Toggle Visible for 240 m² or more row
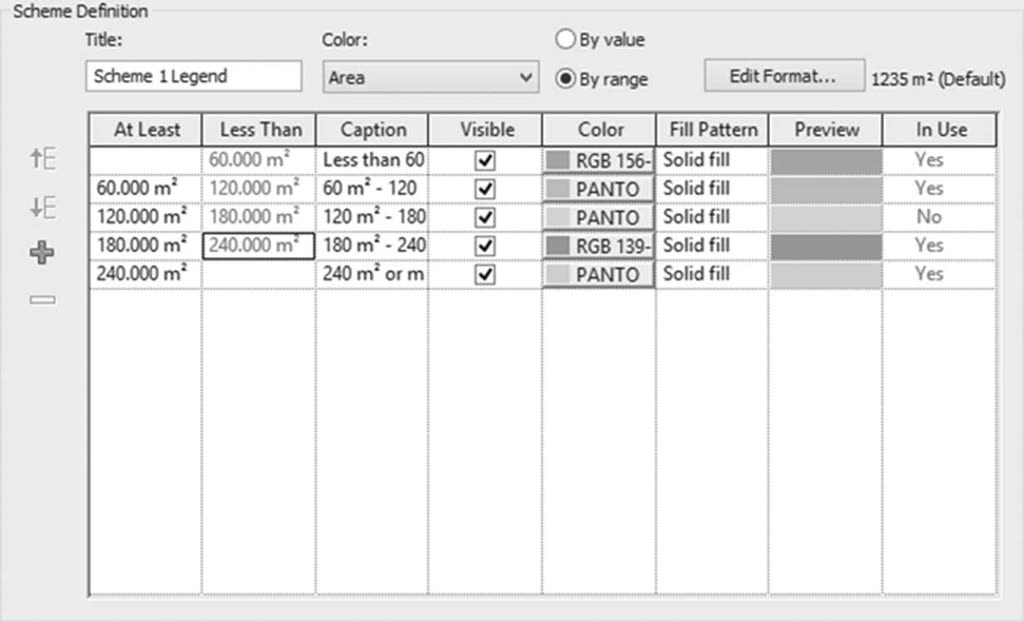 click(x=485, y=274)
